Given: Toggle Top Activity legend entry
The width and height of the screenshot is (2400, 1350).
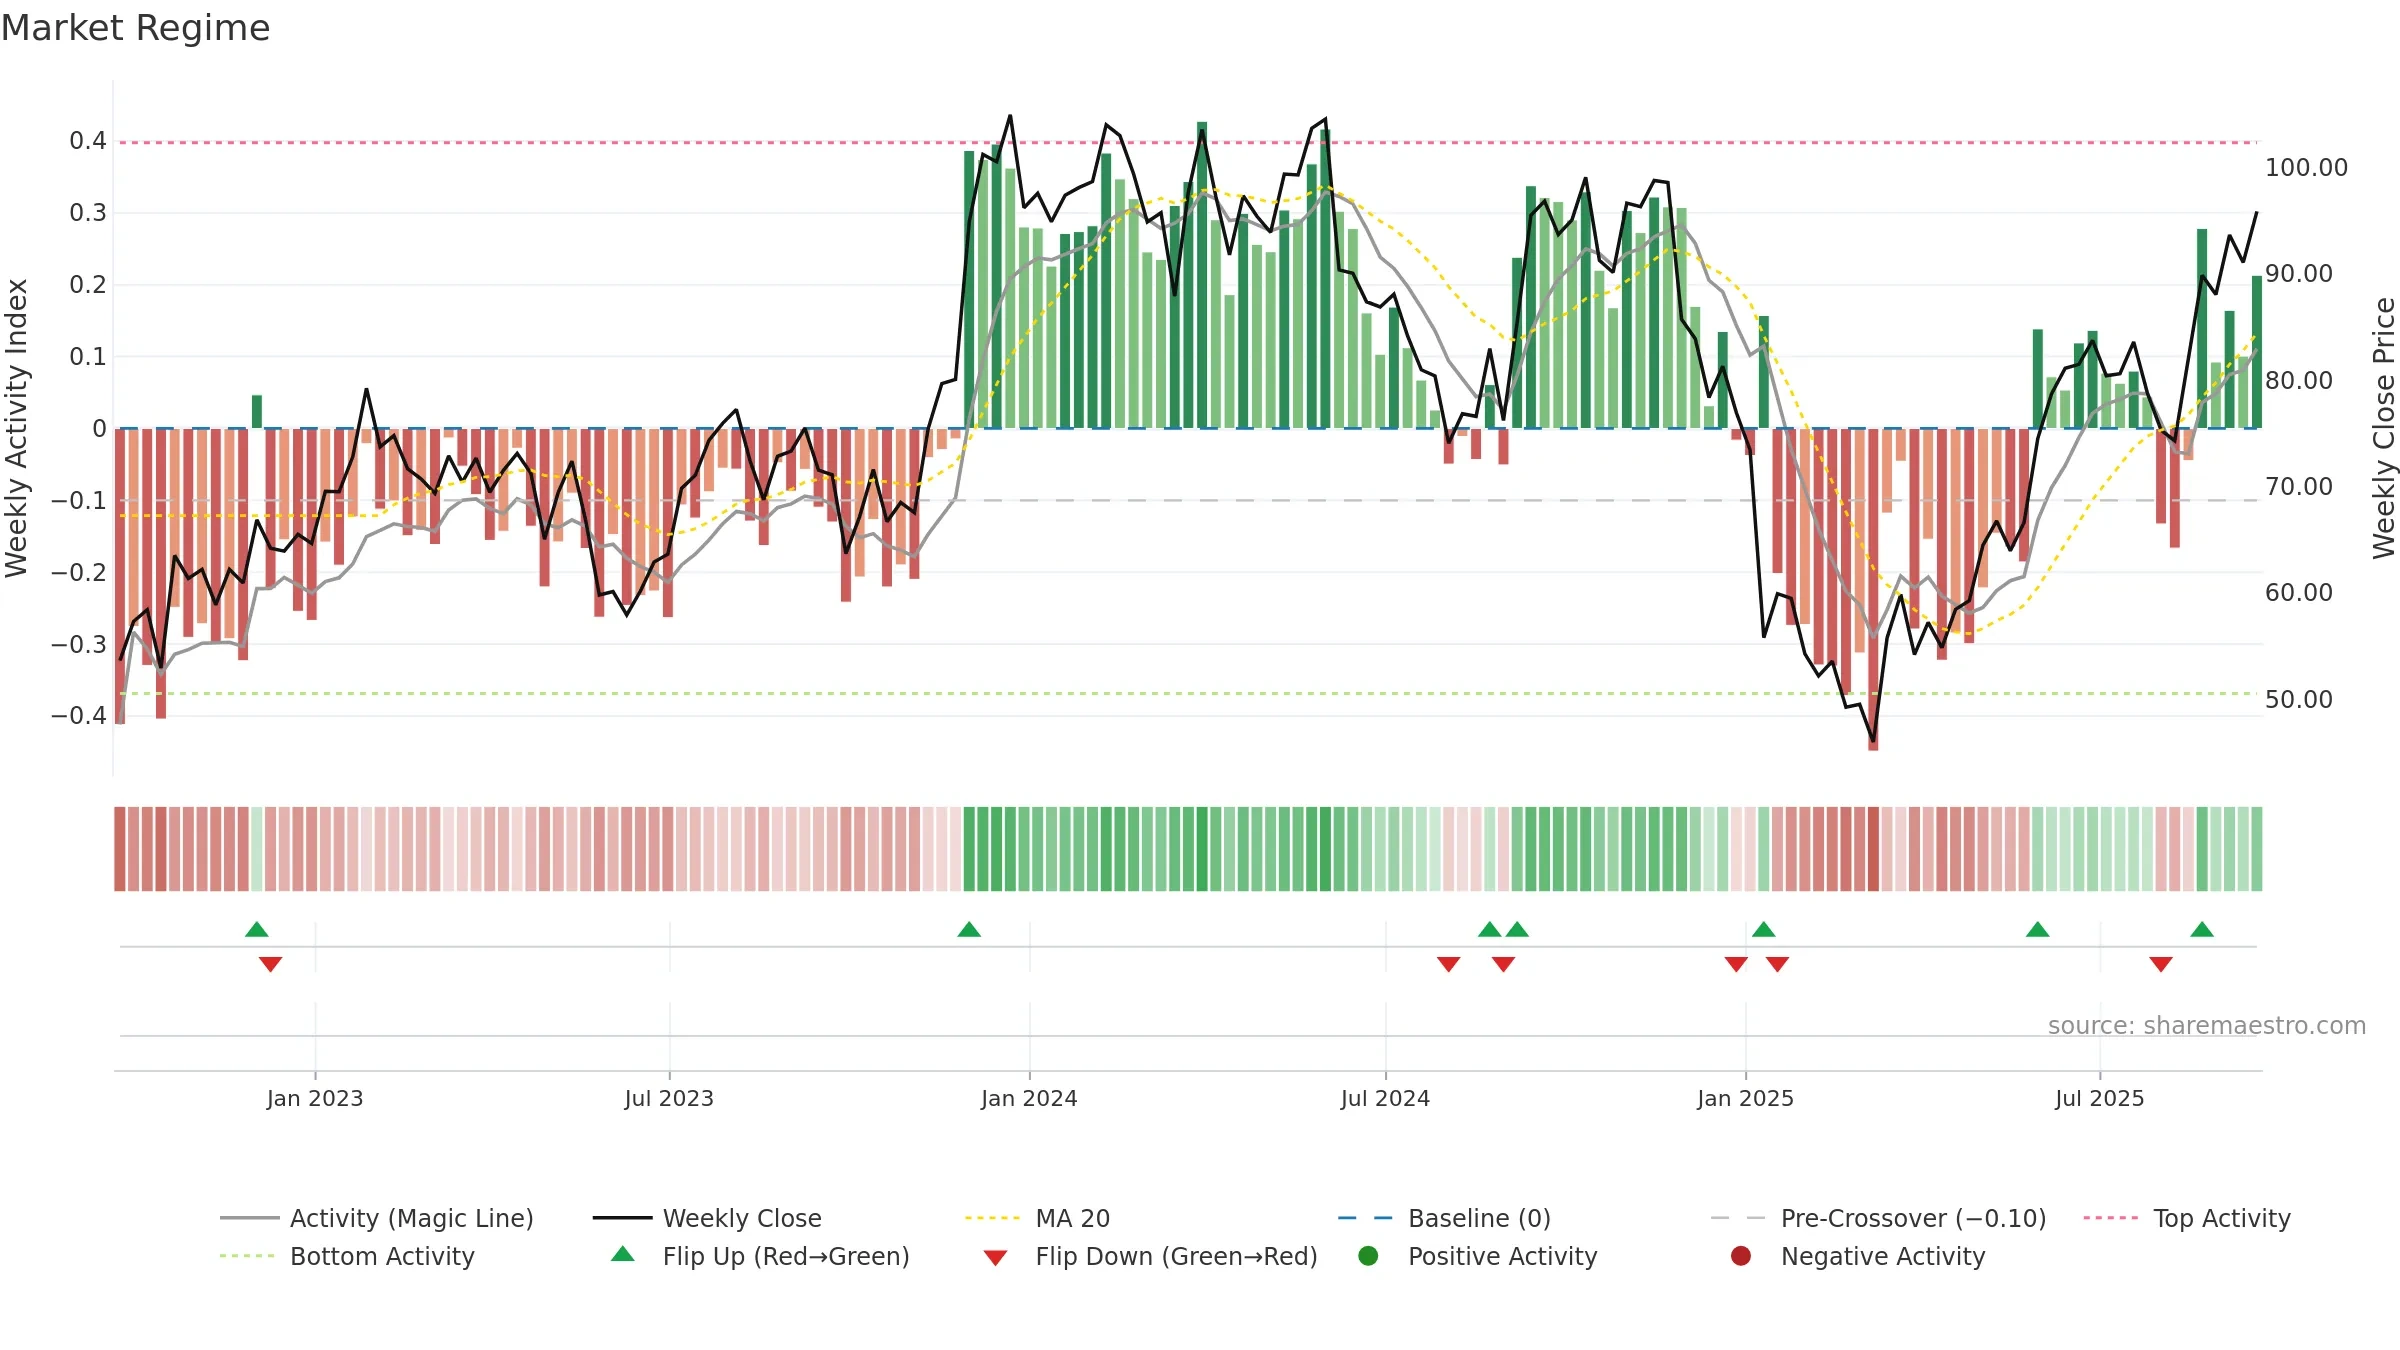Looking at the screenshot, I should click(2187, 1218).
